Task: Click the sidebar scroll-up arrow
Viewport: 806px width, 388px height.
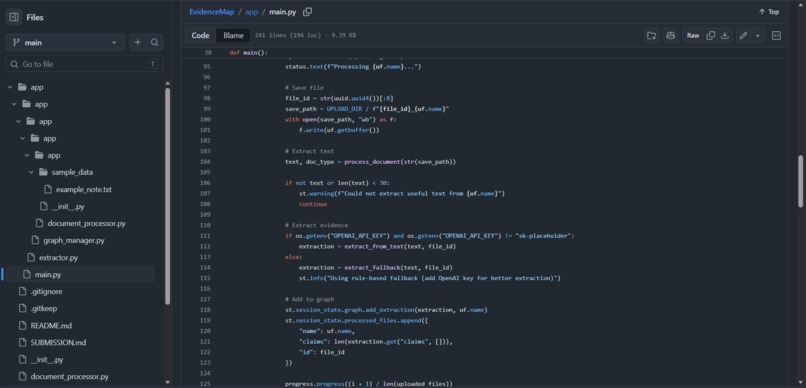Action: click(x=167, y=83)
